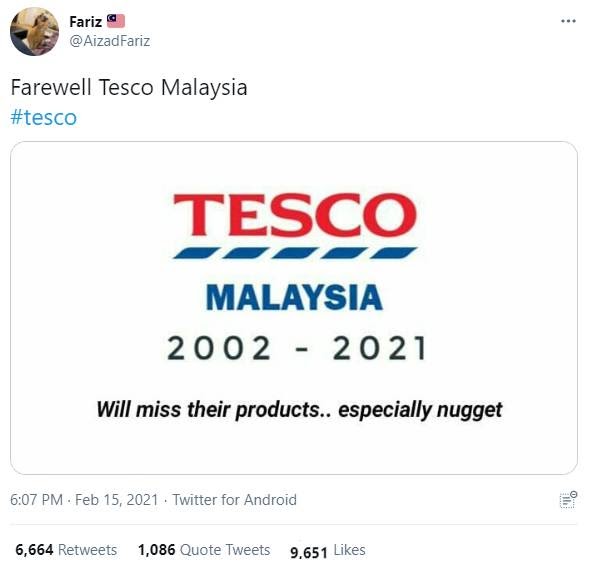Screen dimensions: 591x567
Task: View the 6,664 Retweets list
Action: click(x=66, y=550)
